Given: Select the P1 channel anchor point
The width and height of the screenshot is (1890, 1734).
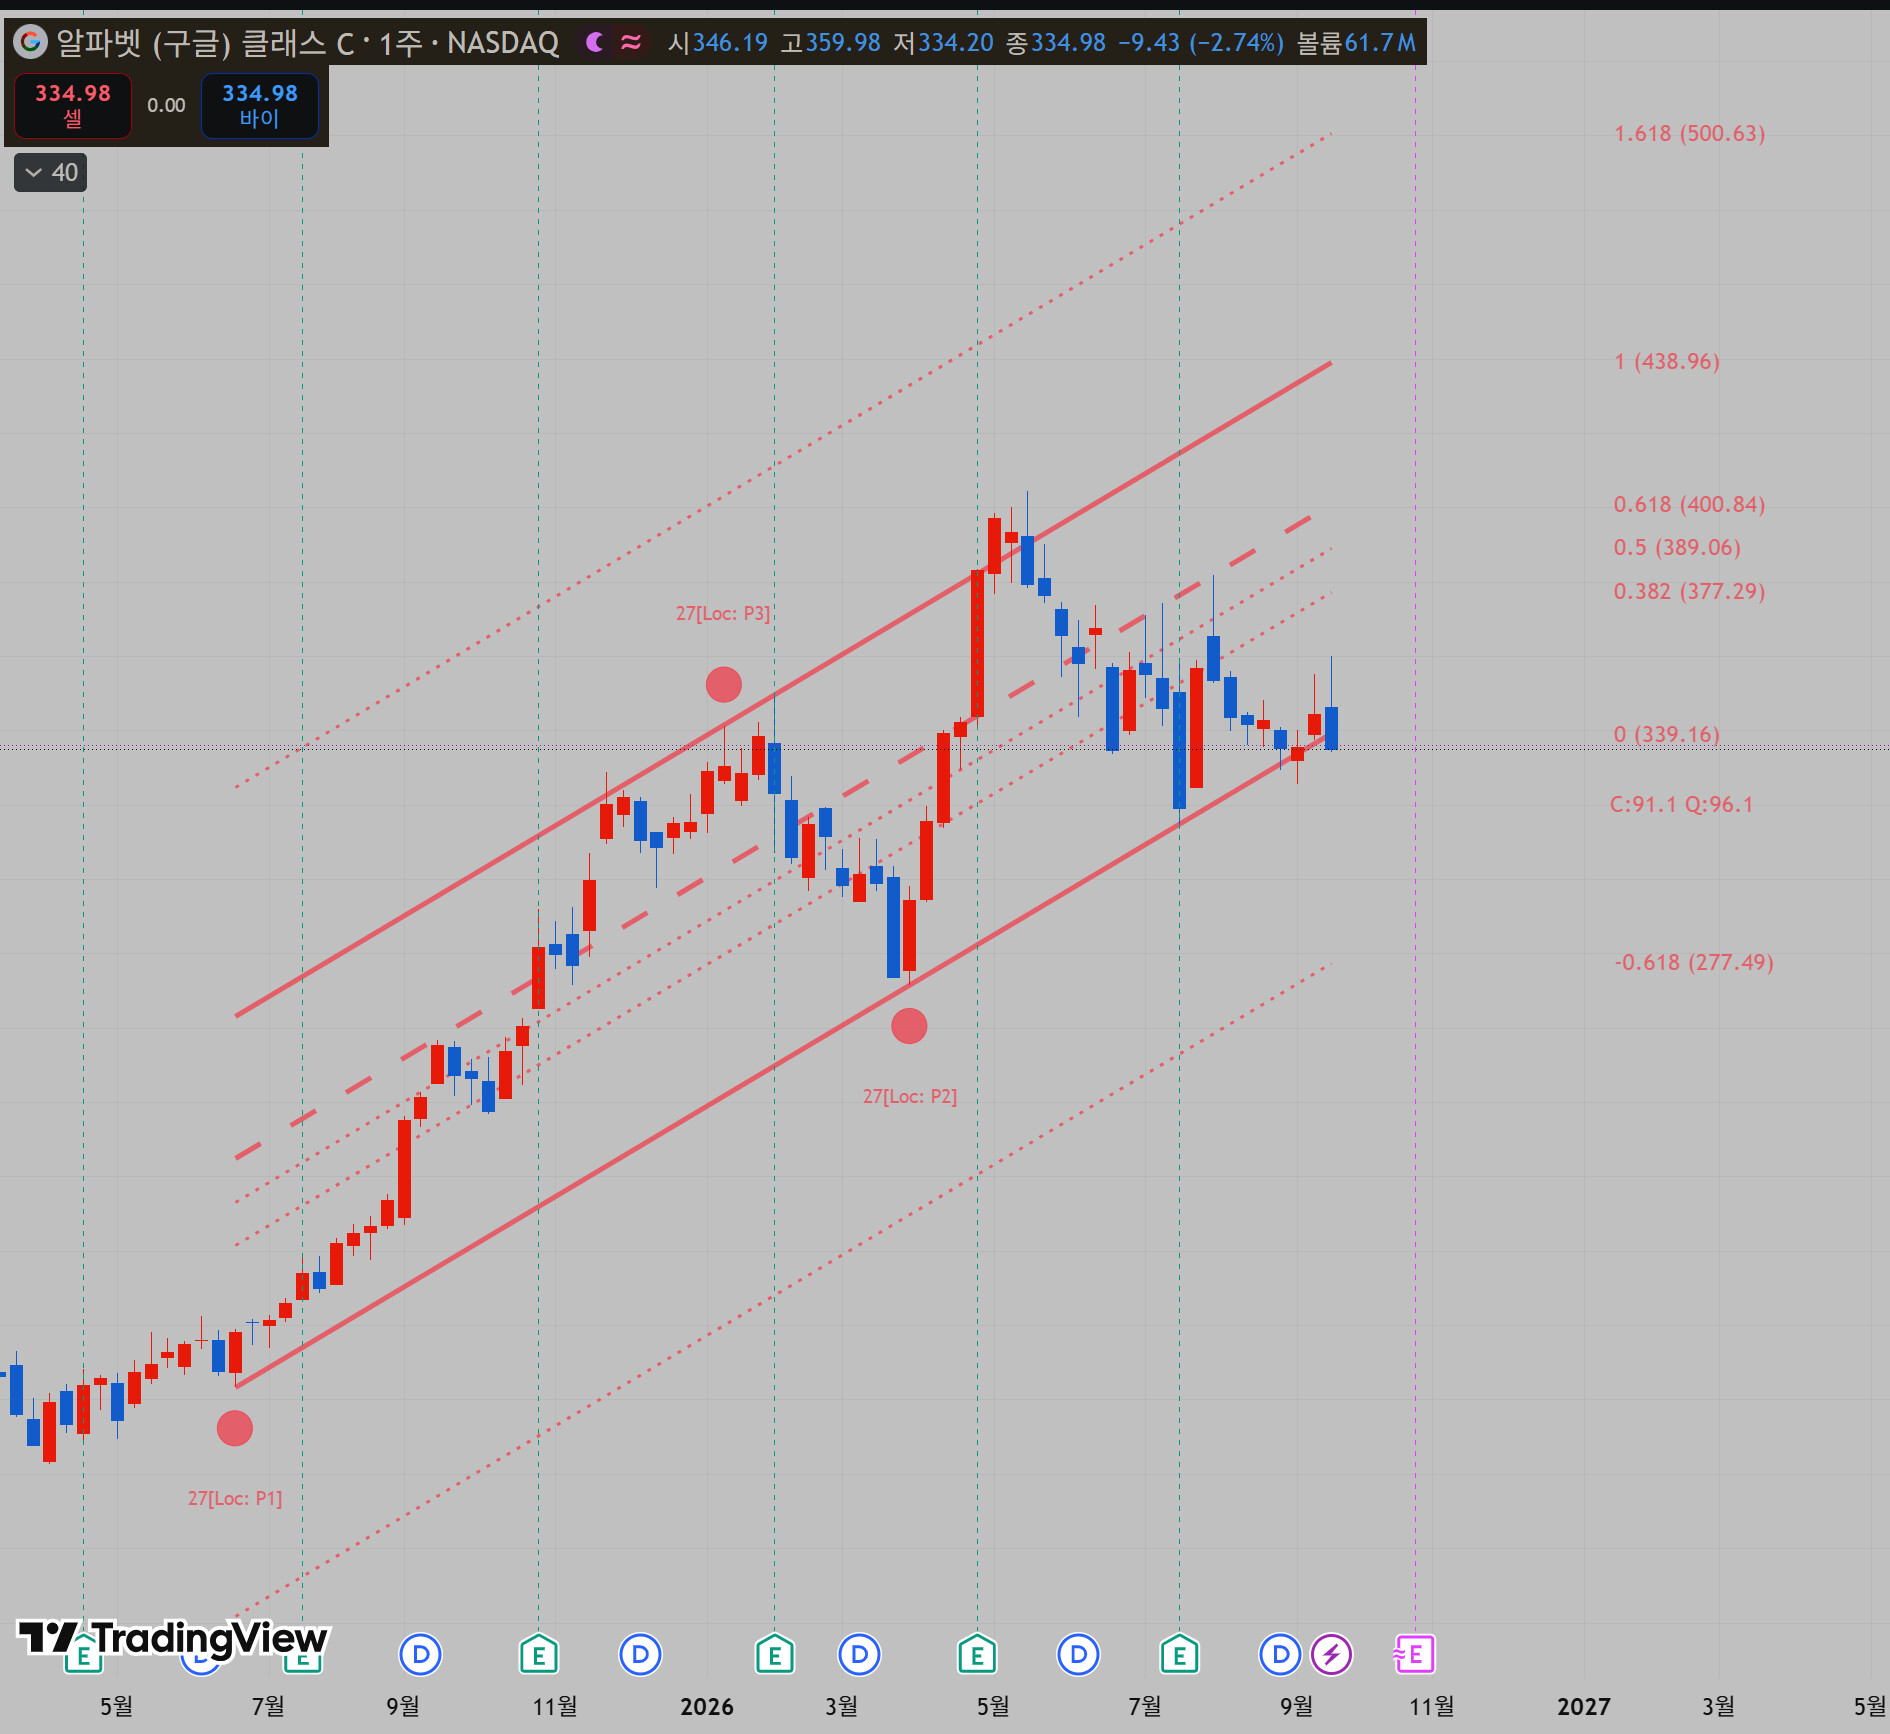Looking at the screenshot, I should point(235,1428).
